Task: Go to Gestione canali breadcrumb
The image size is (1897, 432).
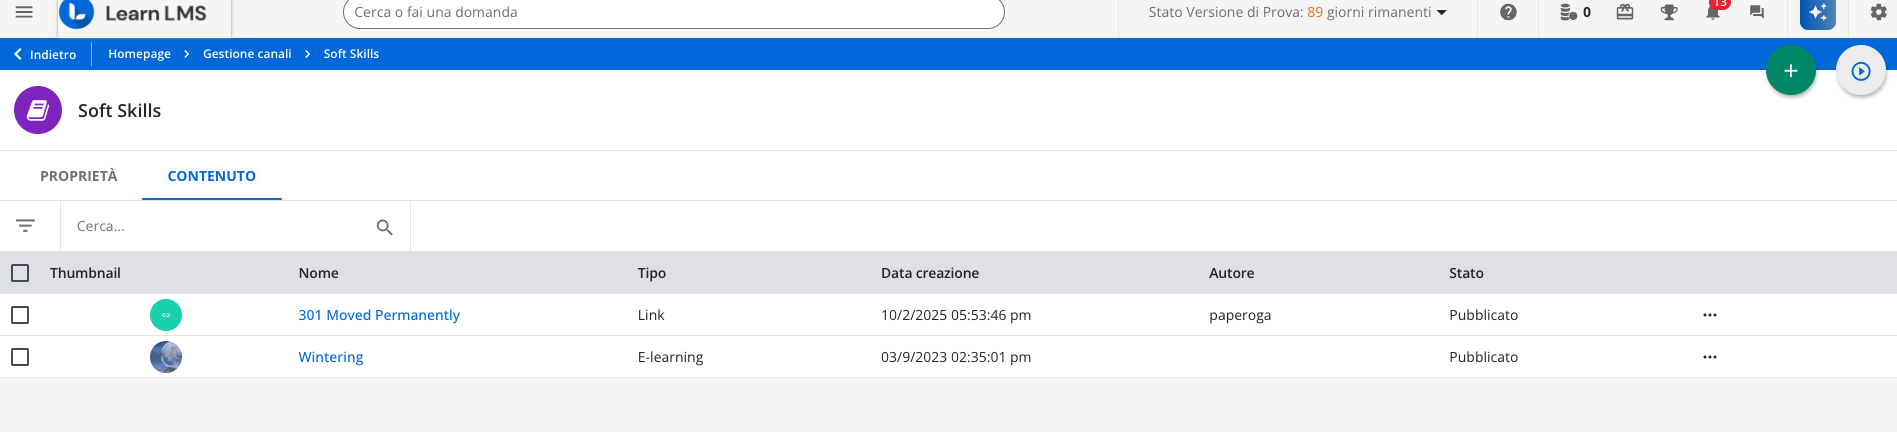Action: click(x=247, y=54)
